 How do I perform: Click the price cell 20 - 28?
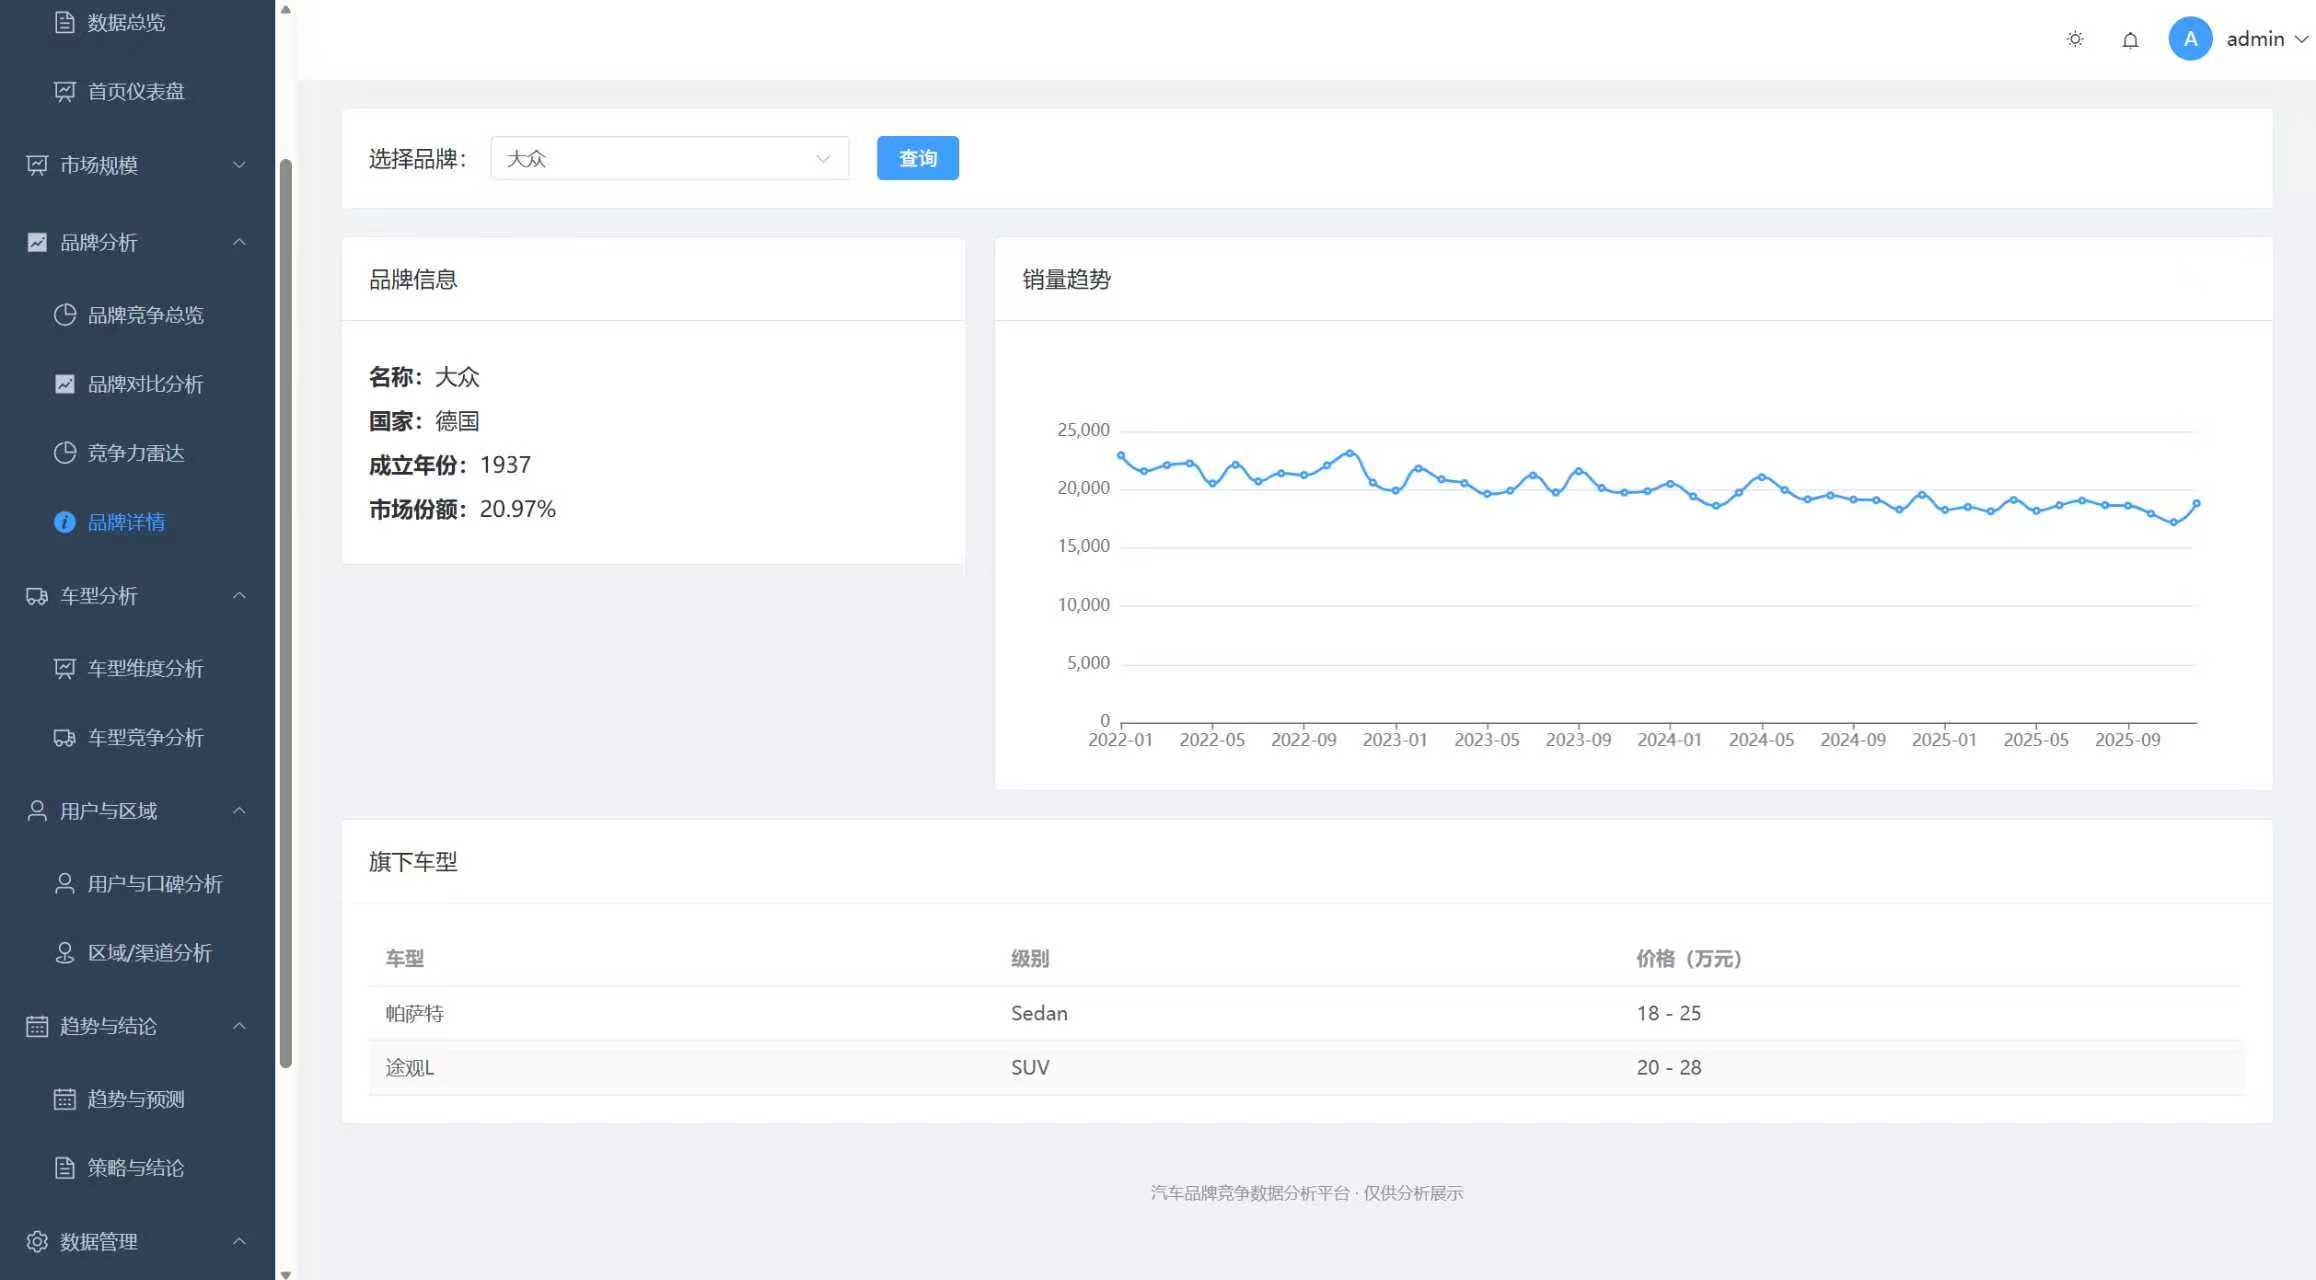pyautogui.click(x=1669, y=1067)
